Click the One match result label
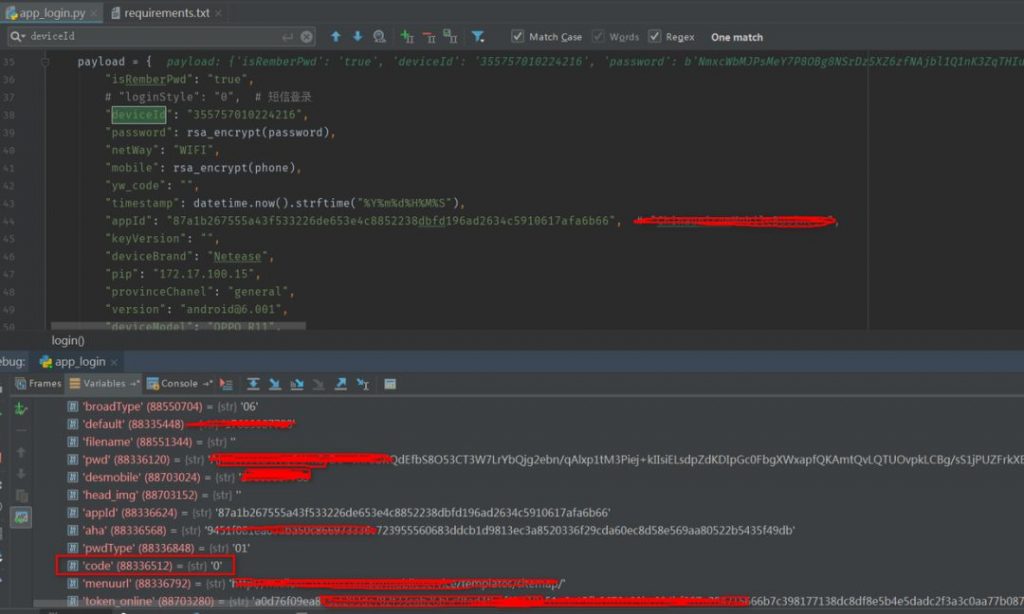 737,37
